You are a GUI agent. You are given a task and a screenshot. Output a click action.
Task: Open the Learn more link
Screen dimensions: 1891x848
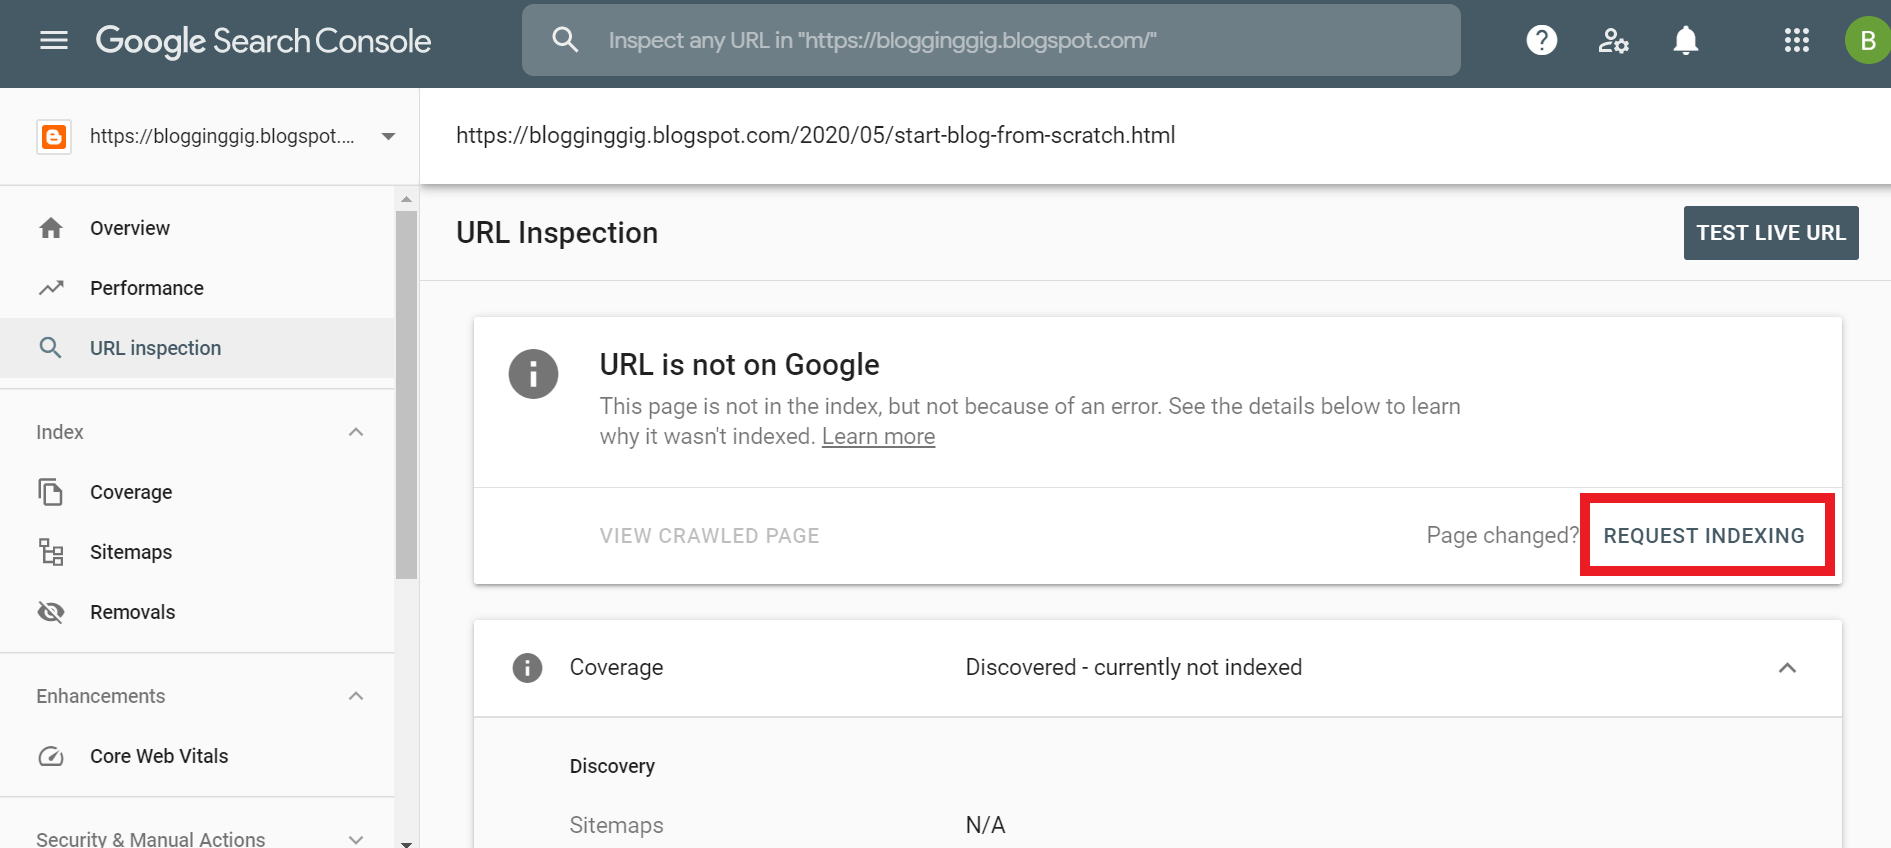tap(878, 437)
